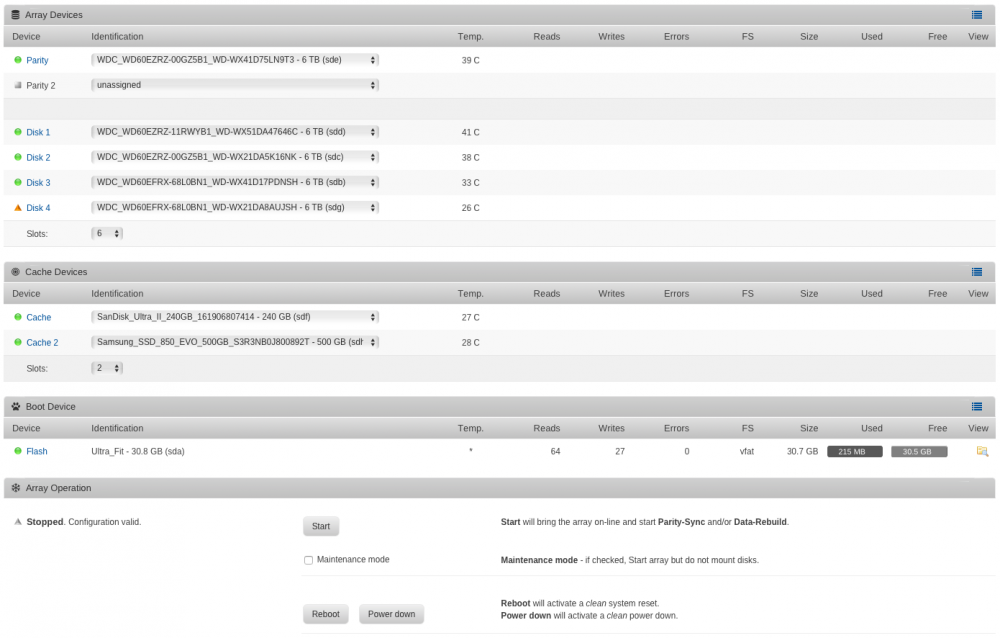Click Cache 2 temperature 28 C
The width and height of the screenshot is (1000, 638).
[471, 343]
